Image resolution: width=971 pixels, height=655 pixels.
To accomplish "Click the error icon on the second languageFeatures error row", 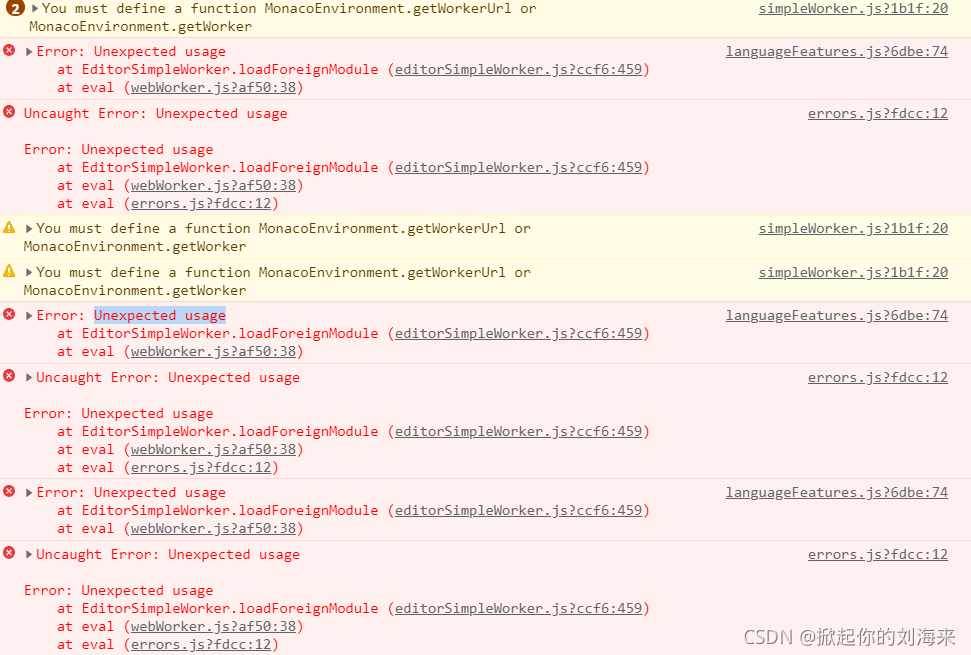I will 9,492.
